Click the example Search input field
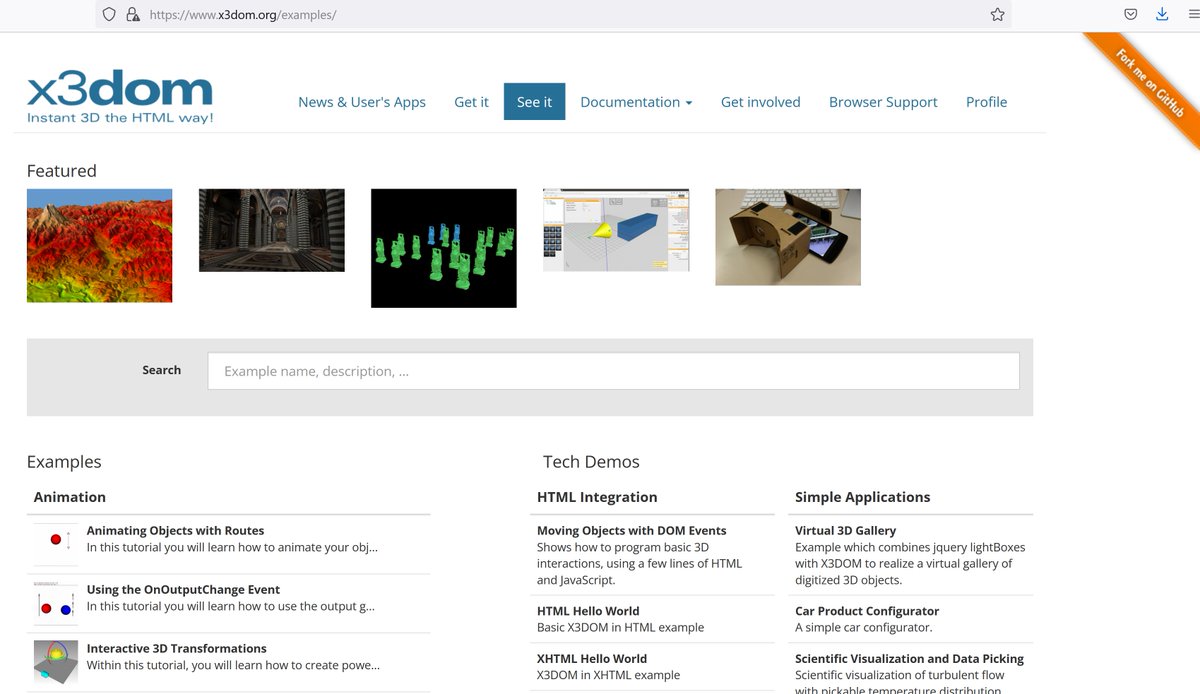 coord(614,371)
